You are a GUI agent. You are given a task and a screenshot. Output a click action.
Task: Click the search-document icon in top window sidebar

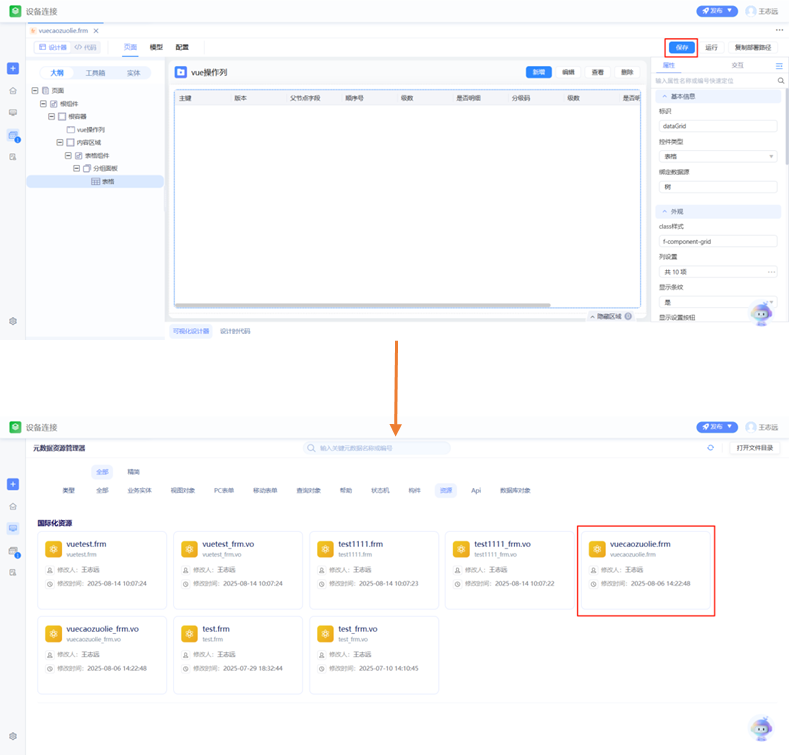(13, 157)
